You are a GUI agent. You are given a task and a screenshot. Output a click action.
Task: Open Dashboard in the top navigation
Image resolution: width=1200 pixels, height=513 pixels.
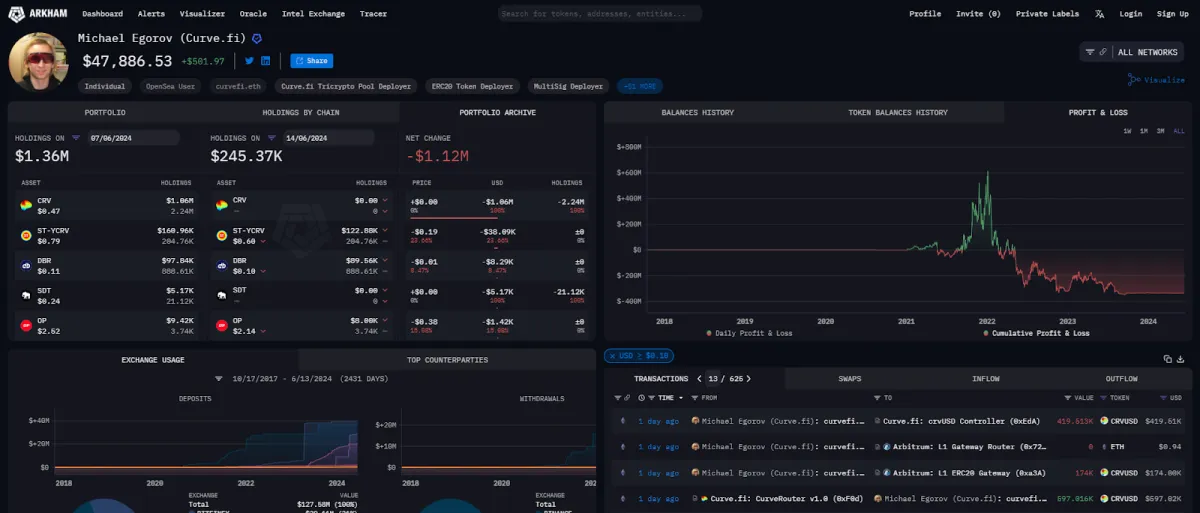[x=102, y=14]
